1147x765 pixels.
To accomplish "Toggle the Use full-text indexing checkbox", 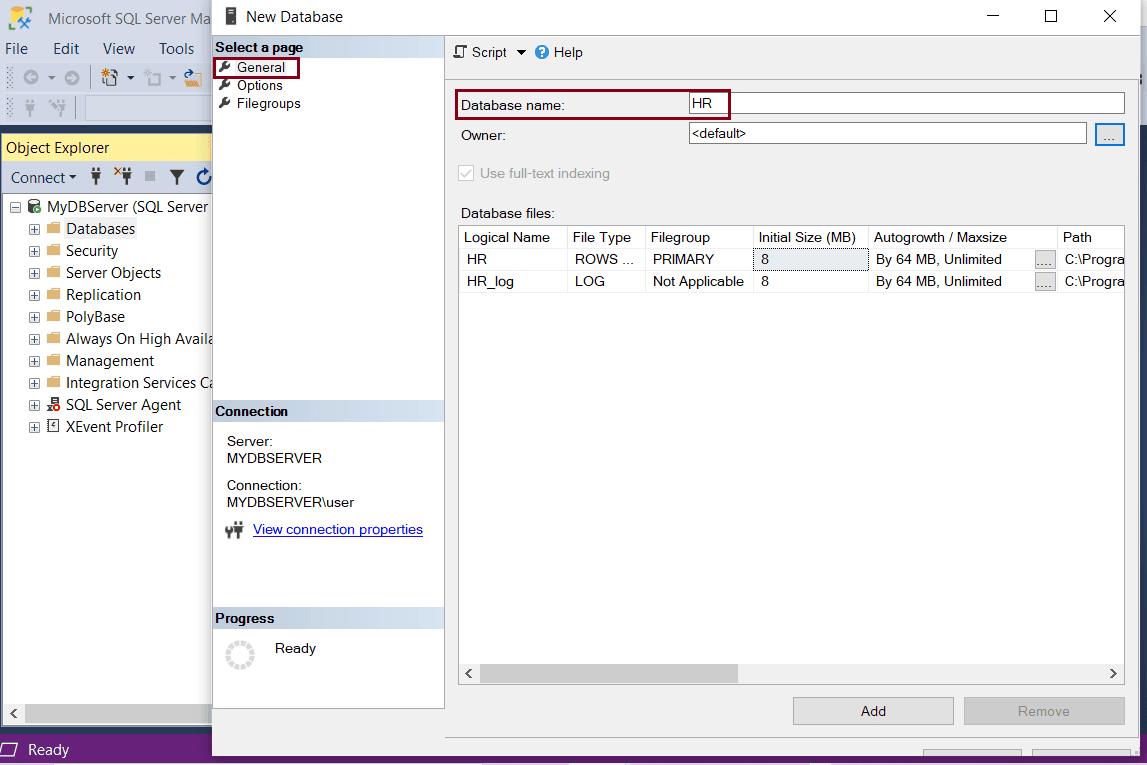I will 465,173.
